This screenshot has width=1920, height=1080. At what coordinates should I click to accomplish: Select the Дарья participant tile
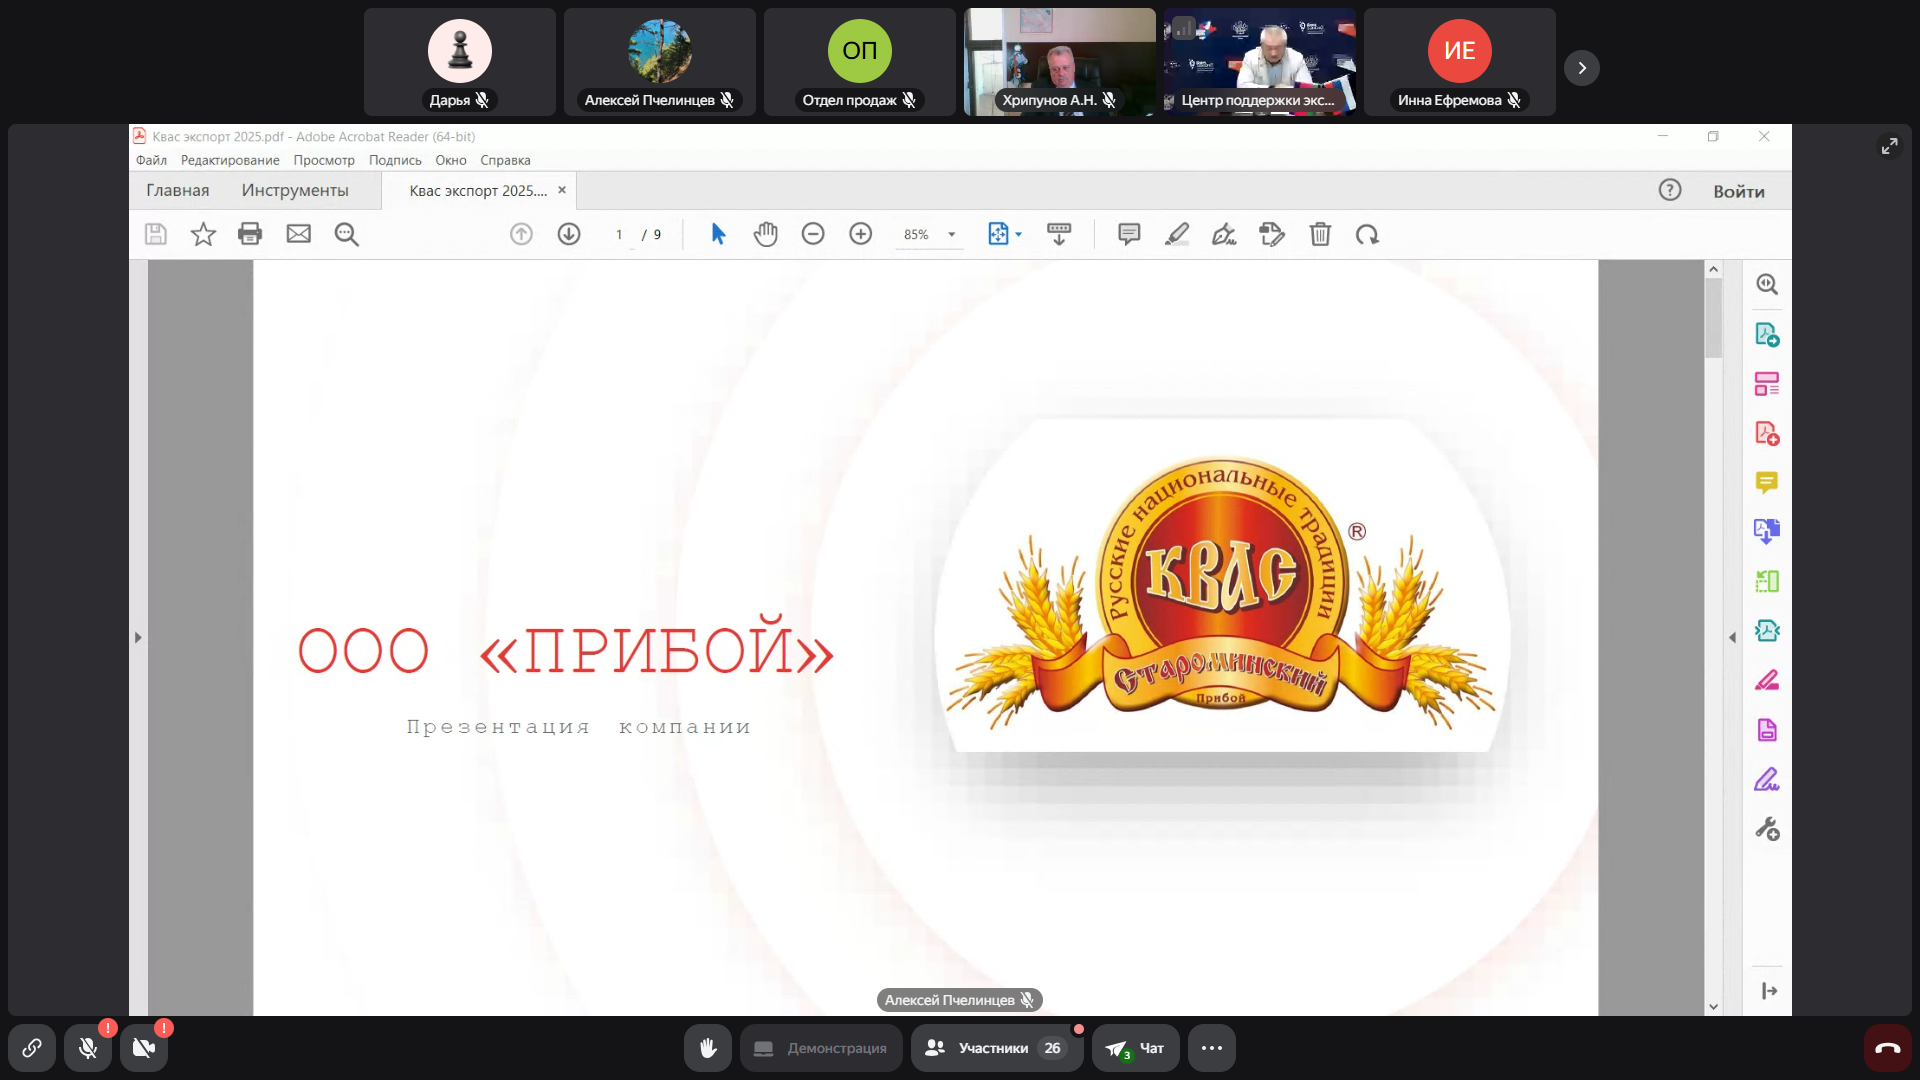(460, 62)
